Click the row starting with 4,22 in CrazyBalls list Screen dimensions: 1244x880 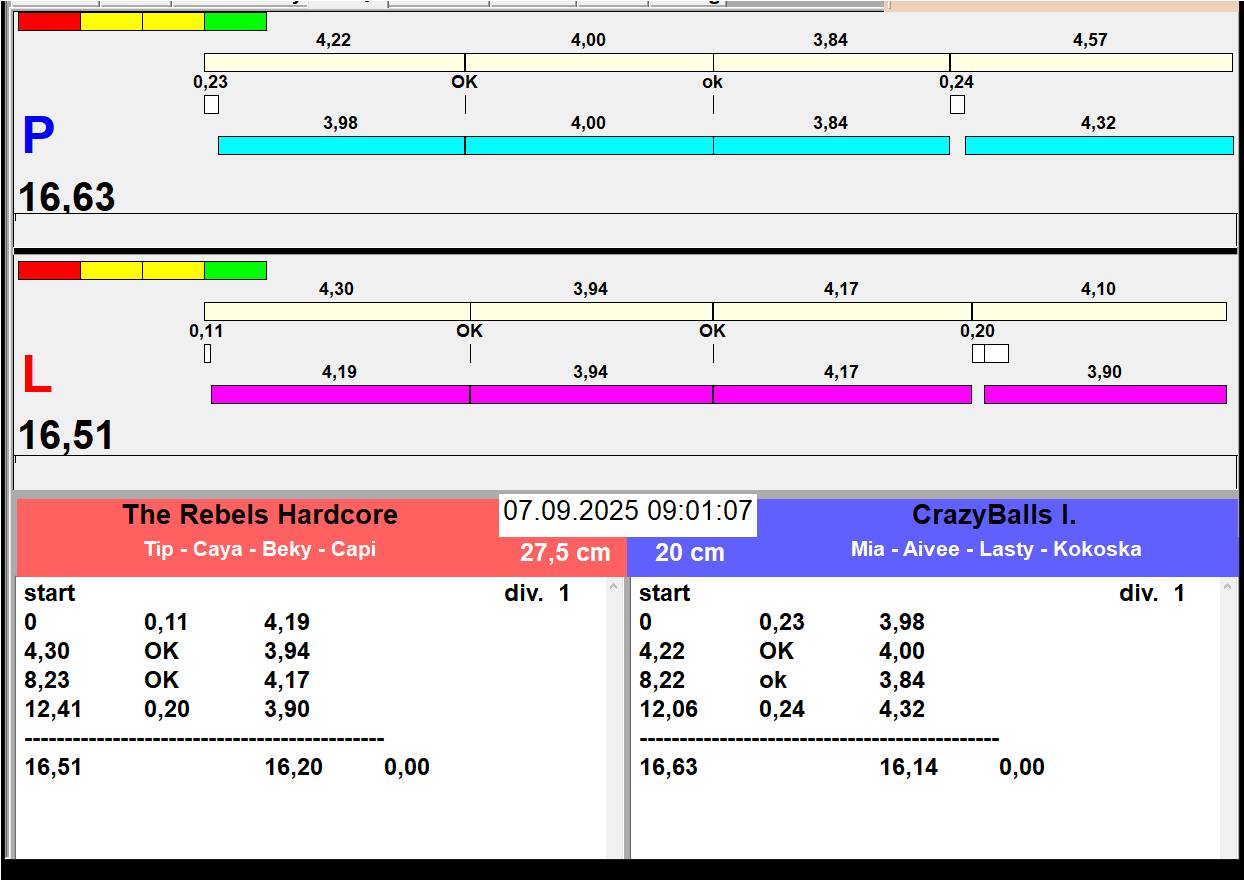782,651
